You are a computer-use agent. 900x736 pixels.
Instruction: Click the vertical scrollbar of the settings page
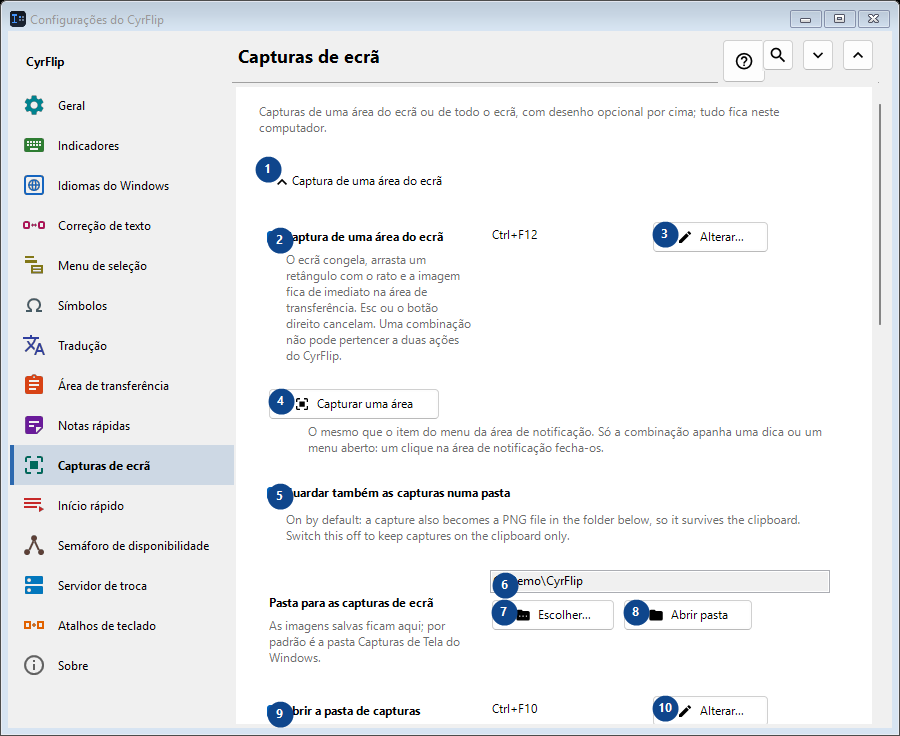(x=880, y=215)
